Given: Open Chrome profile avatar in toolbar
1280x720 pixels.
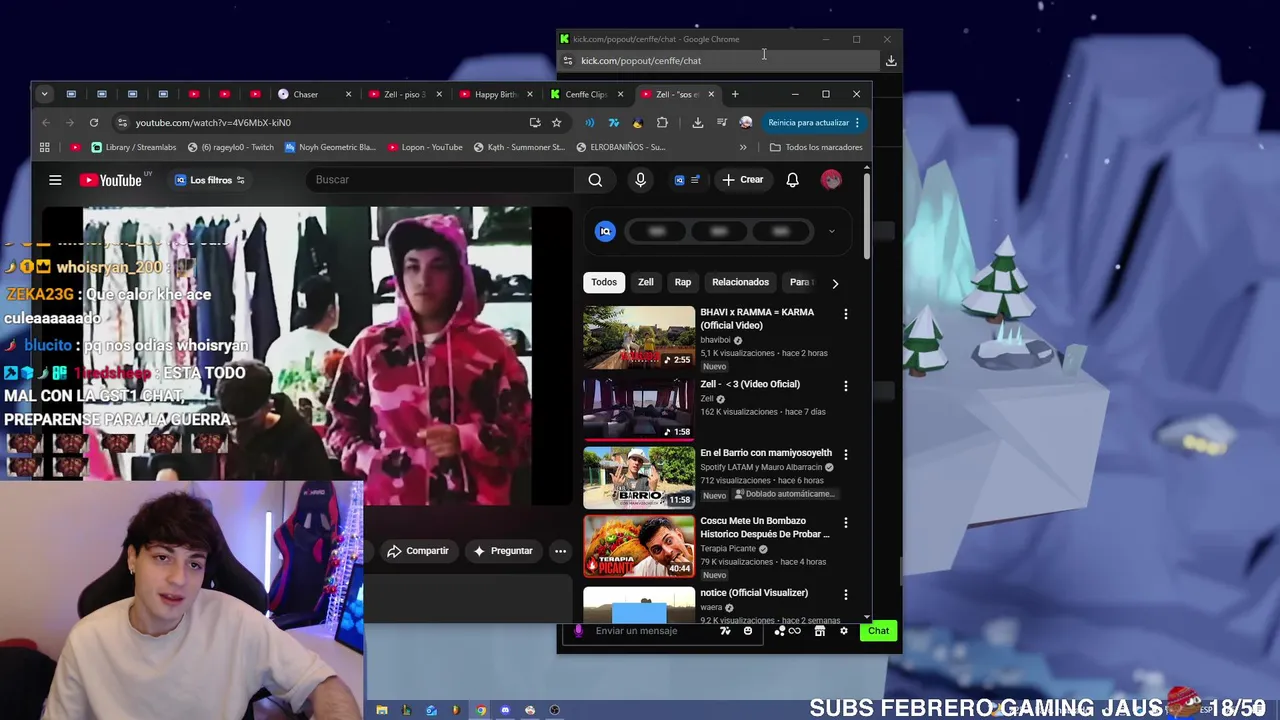Looking at the screenshot, I should (746, 122).
